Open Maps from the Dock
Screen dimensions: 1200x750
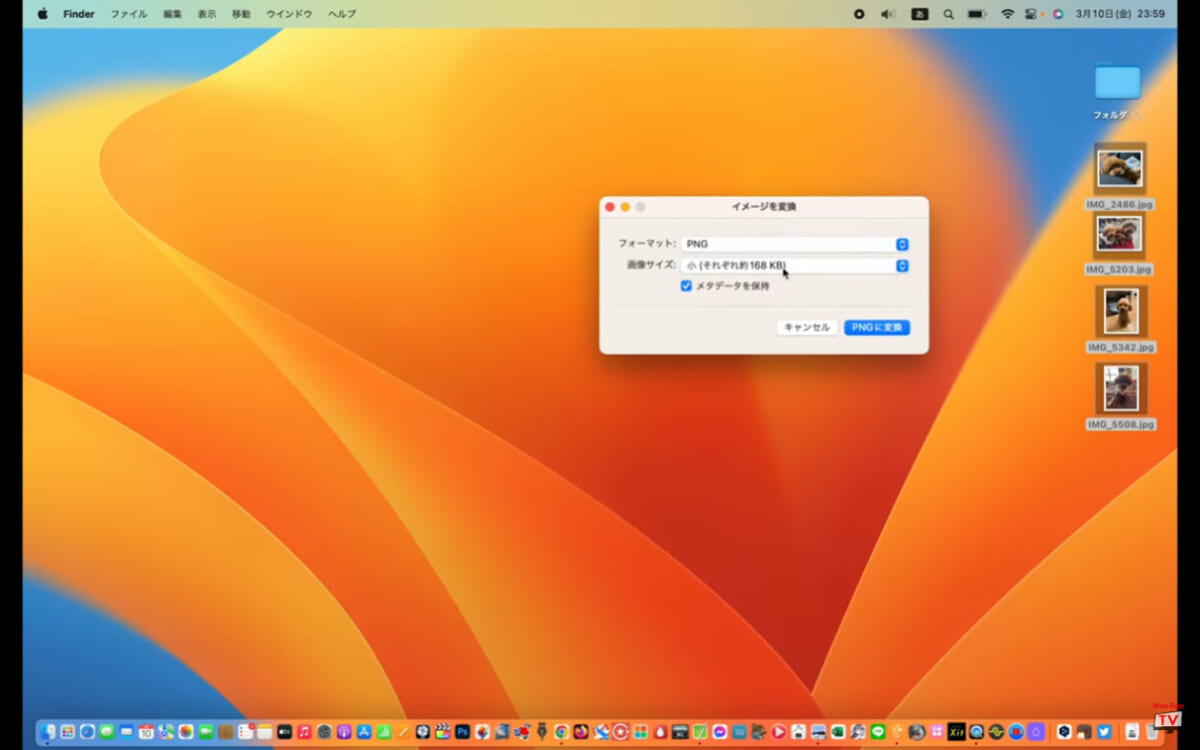pyautogui.click(x=166, y=732)
